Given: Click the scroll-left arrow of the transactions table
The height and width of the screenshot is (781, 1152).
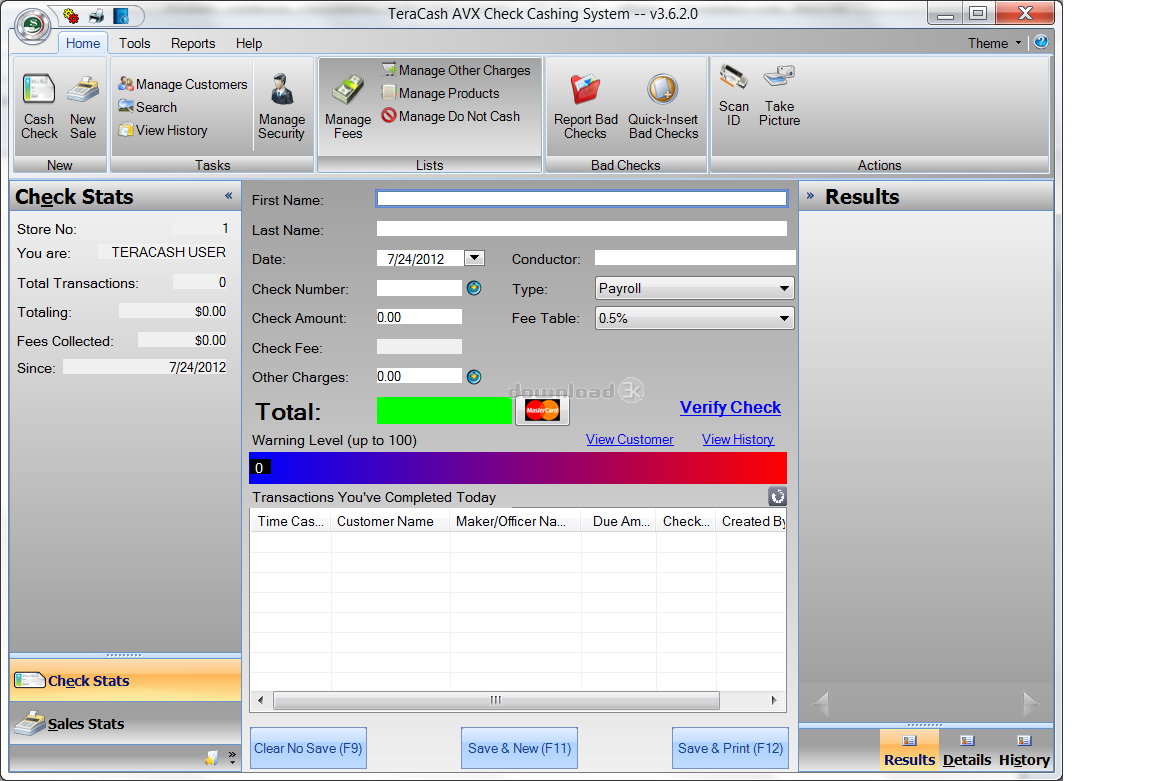Looking at the screenshot, I should click(260, 700).
